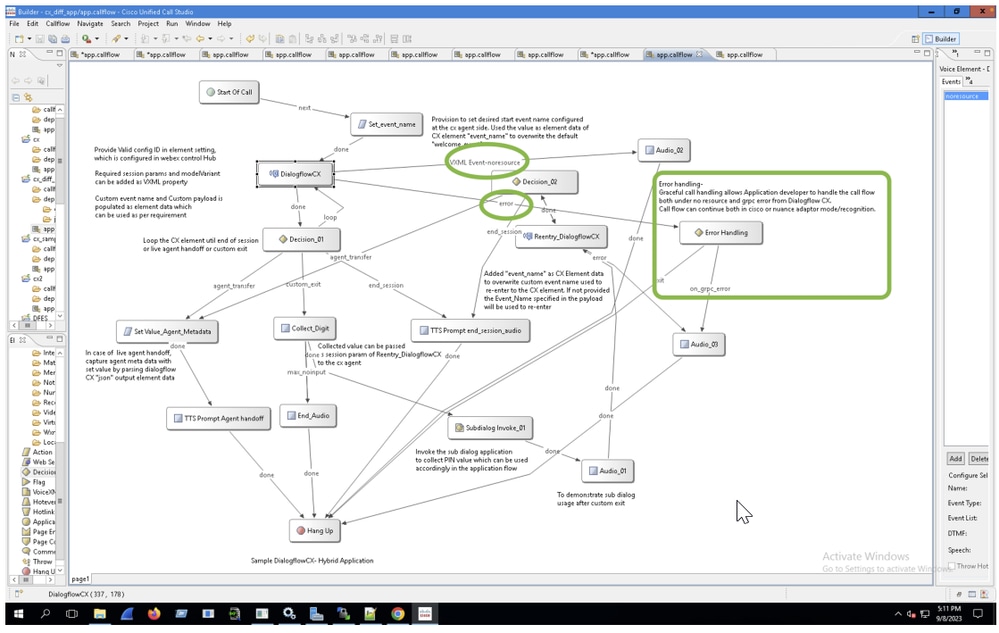Click the Subdialog Invoke_01 node

(490, 428)
